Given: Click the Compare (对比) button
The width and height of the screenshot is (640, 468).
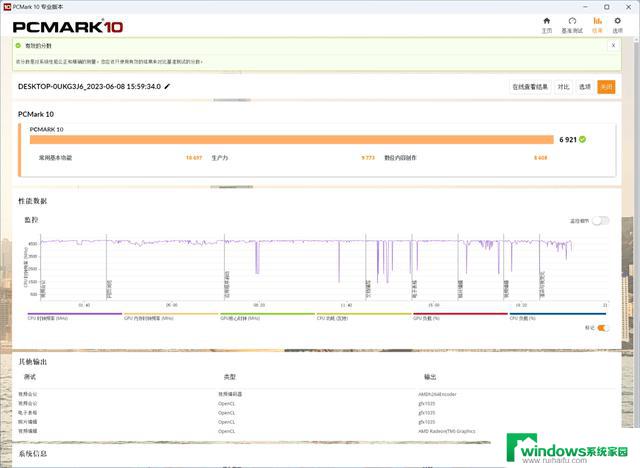Looking at the screenshot, I should tap(563, 87).
